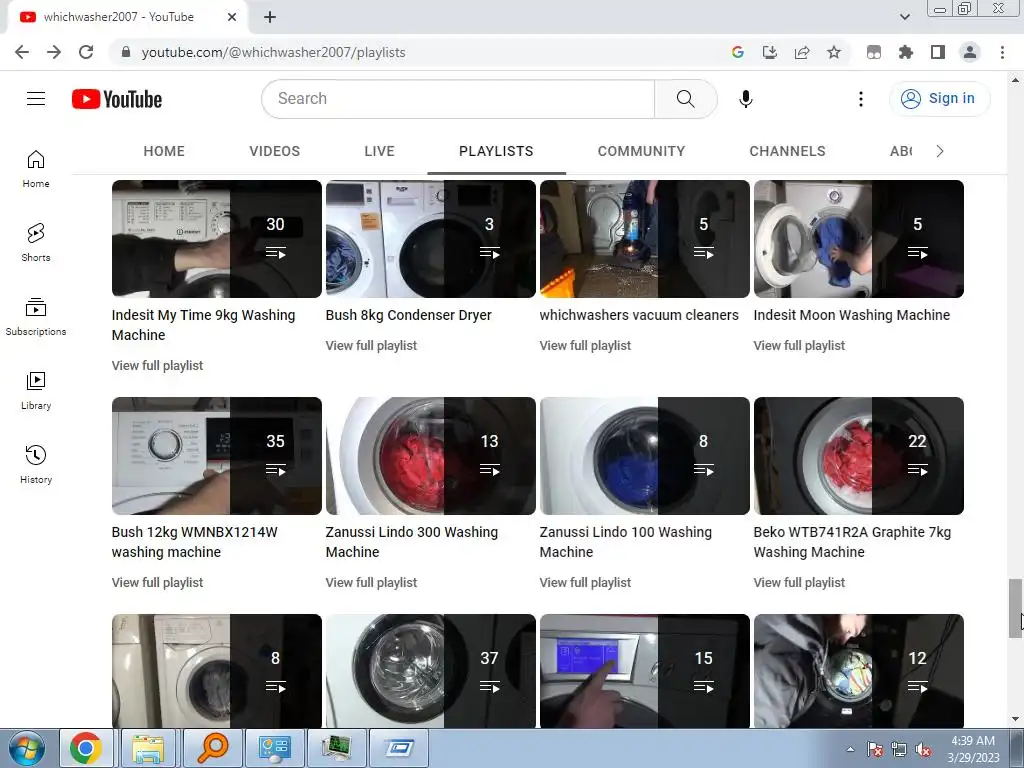The width and height of the screenshot is (1024, 768).
Task: Click the muted volume tray icon
Action: click(x=923, y=749)
